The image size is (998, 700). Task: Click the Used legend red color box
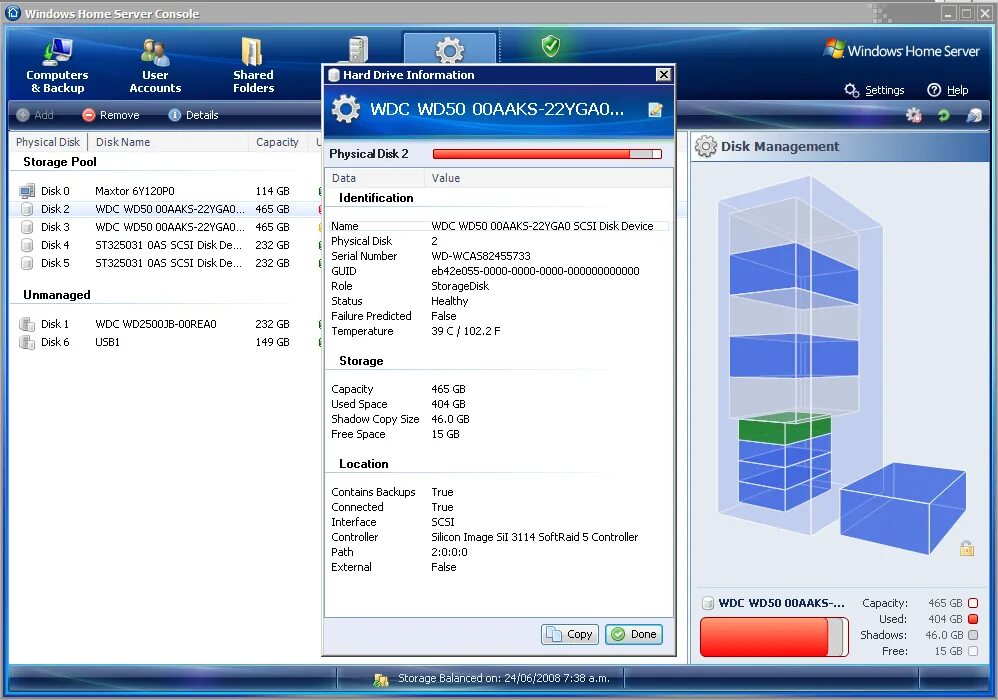click(973, 619)
